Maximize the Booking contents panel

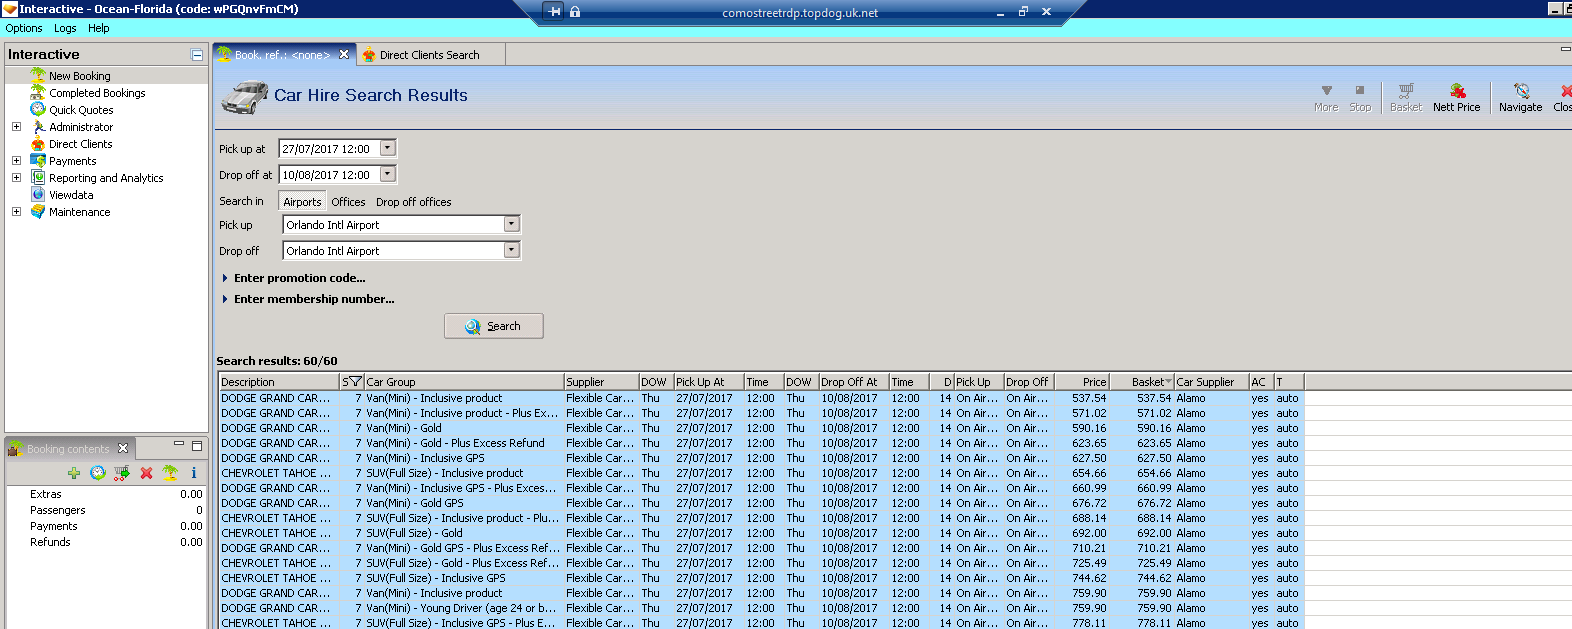click(197, 446)
